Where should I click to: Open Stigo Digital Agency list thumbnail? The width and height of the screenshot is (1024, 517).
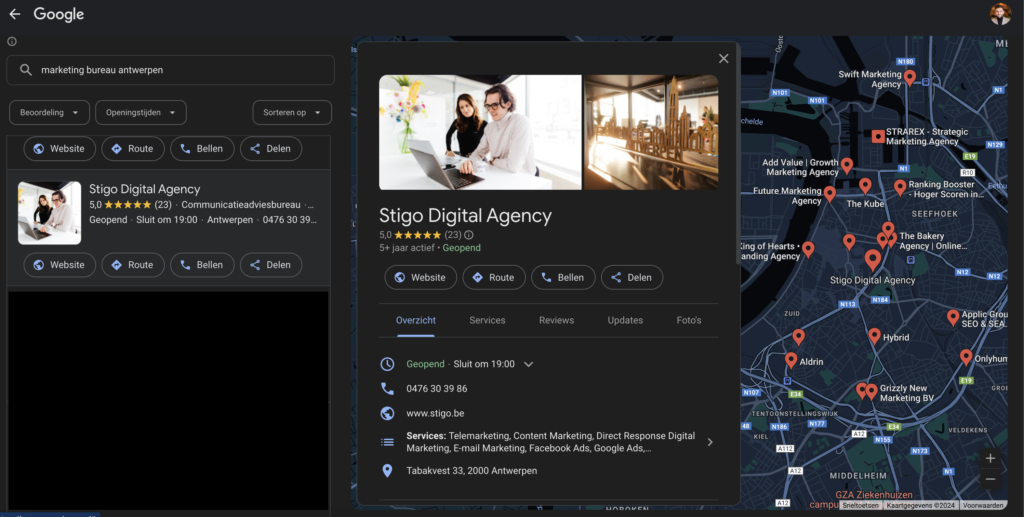(x=50, y=213)
